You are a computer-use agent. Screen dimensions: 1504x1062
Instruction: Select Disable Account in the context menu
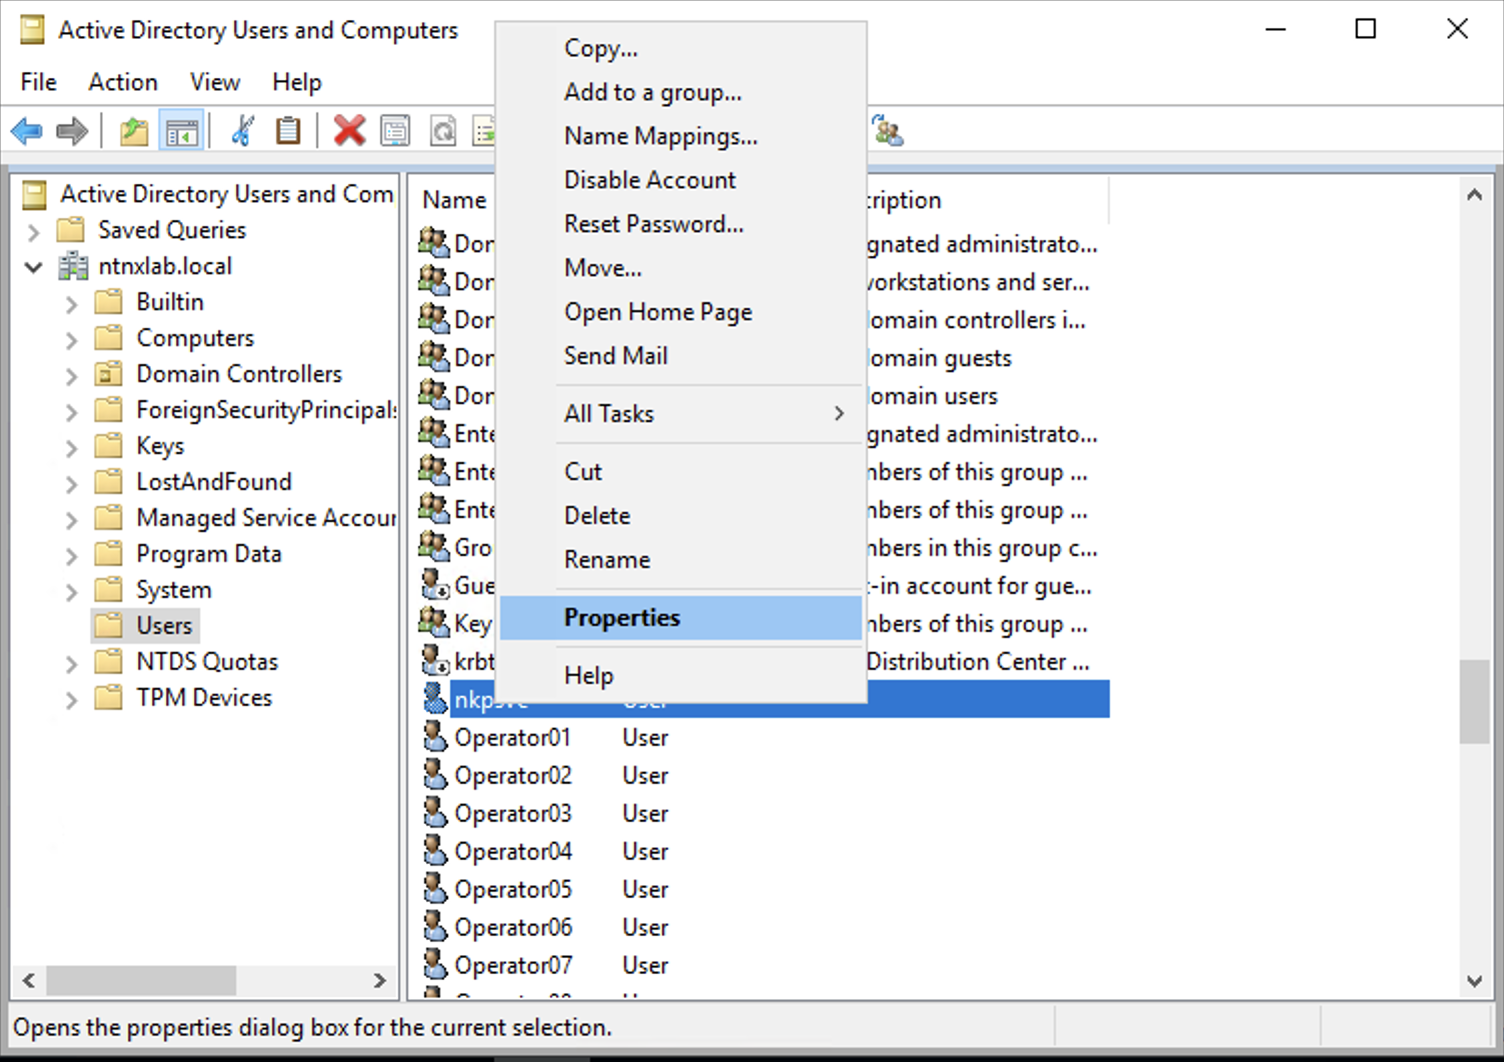click(649, 180)
